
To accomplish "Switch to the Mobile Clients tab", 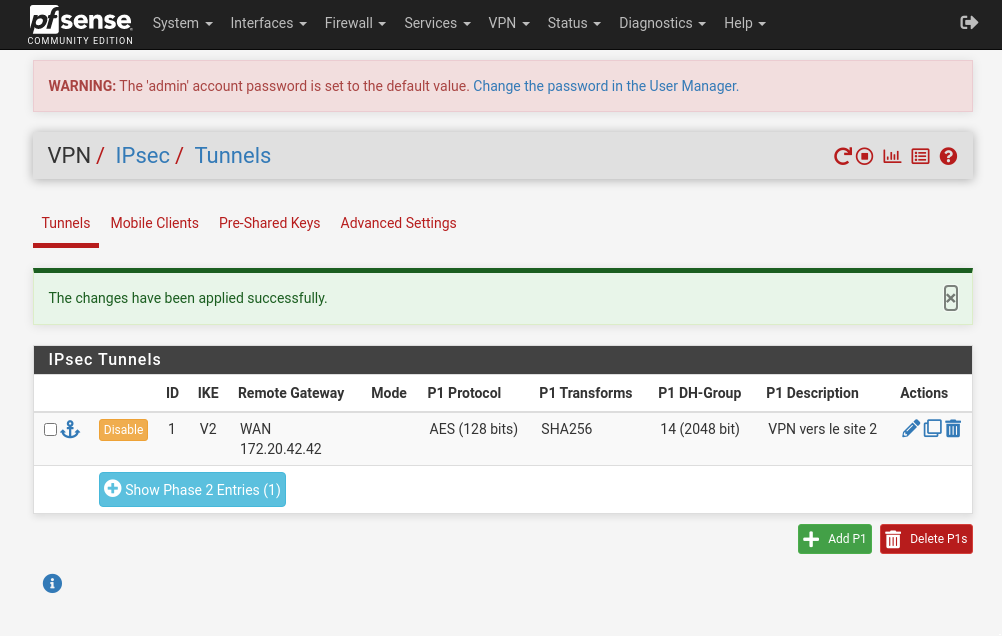I will 154,223.
